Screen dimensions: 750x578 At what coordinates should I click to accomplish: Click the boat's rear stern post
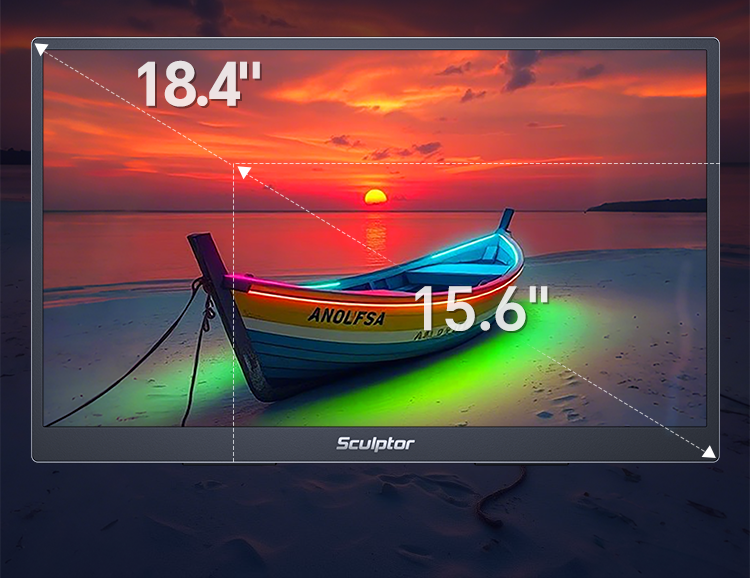506,220
